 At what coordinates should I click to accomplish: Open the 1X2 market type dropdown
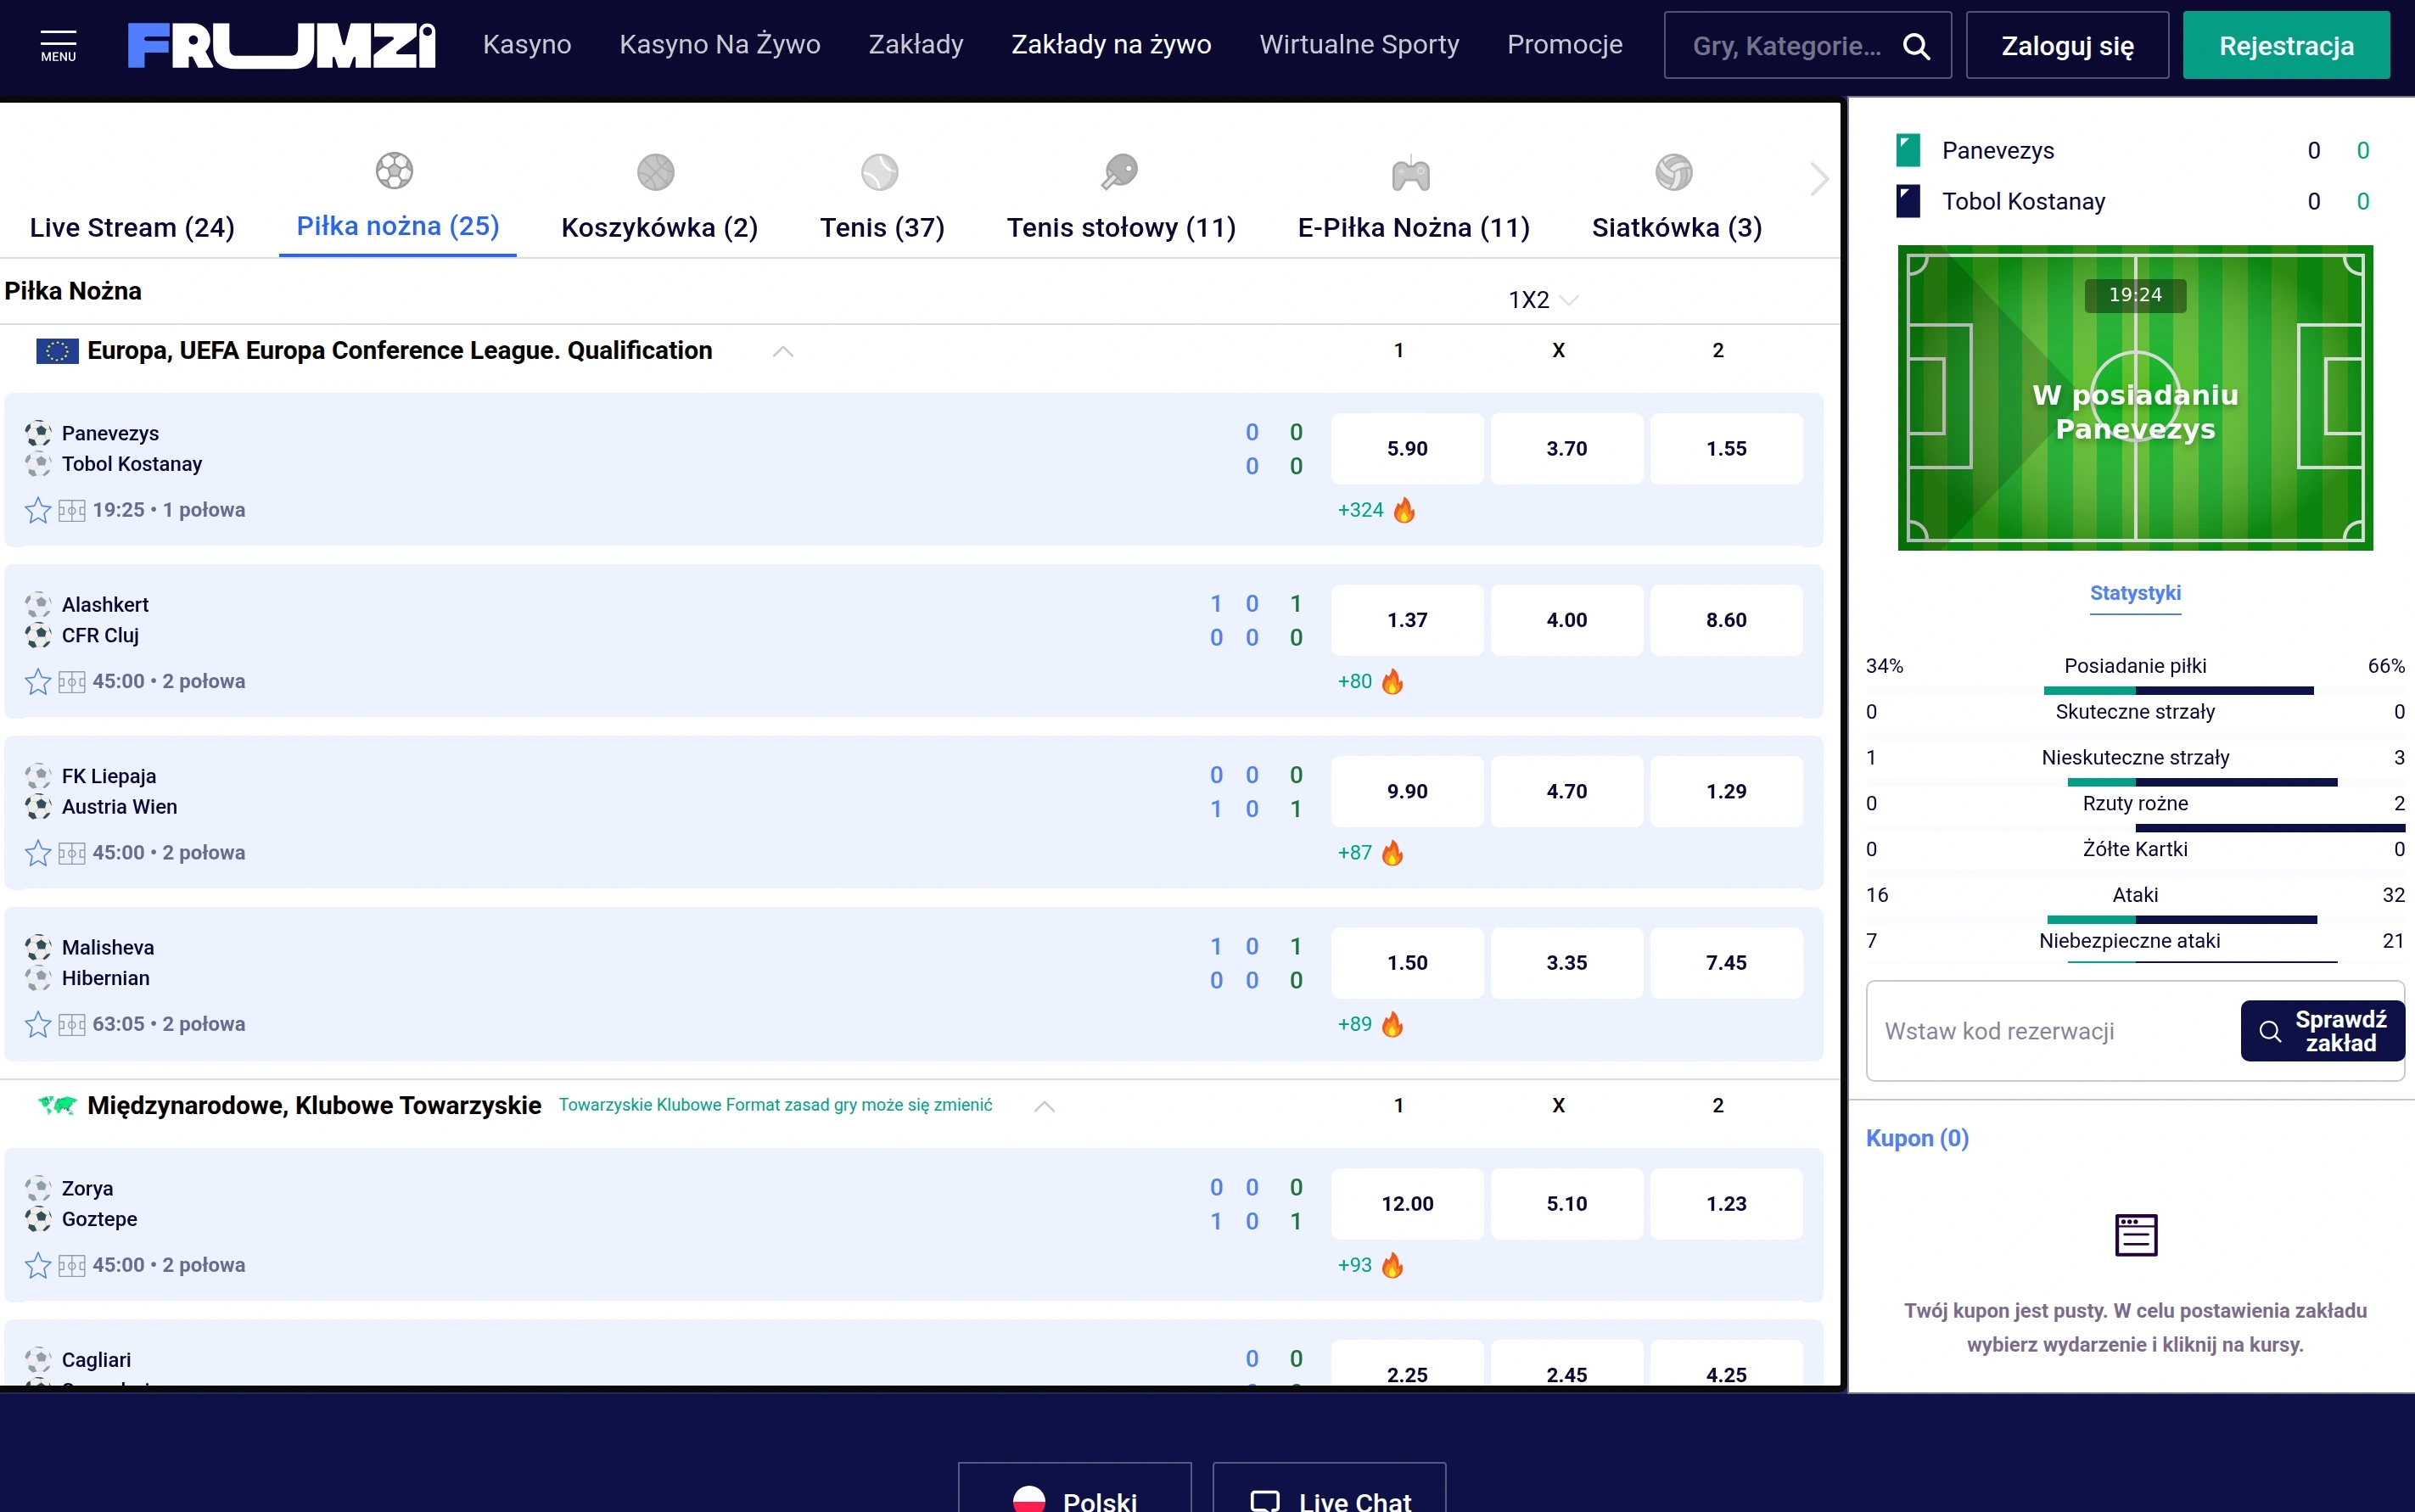tap(1543, 300)
